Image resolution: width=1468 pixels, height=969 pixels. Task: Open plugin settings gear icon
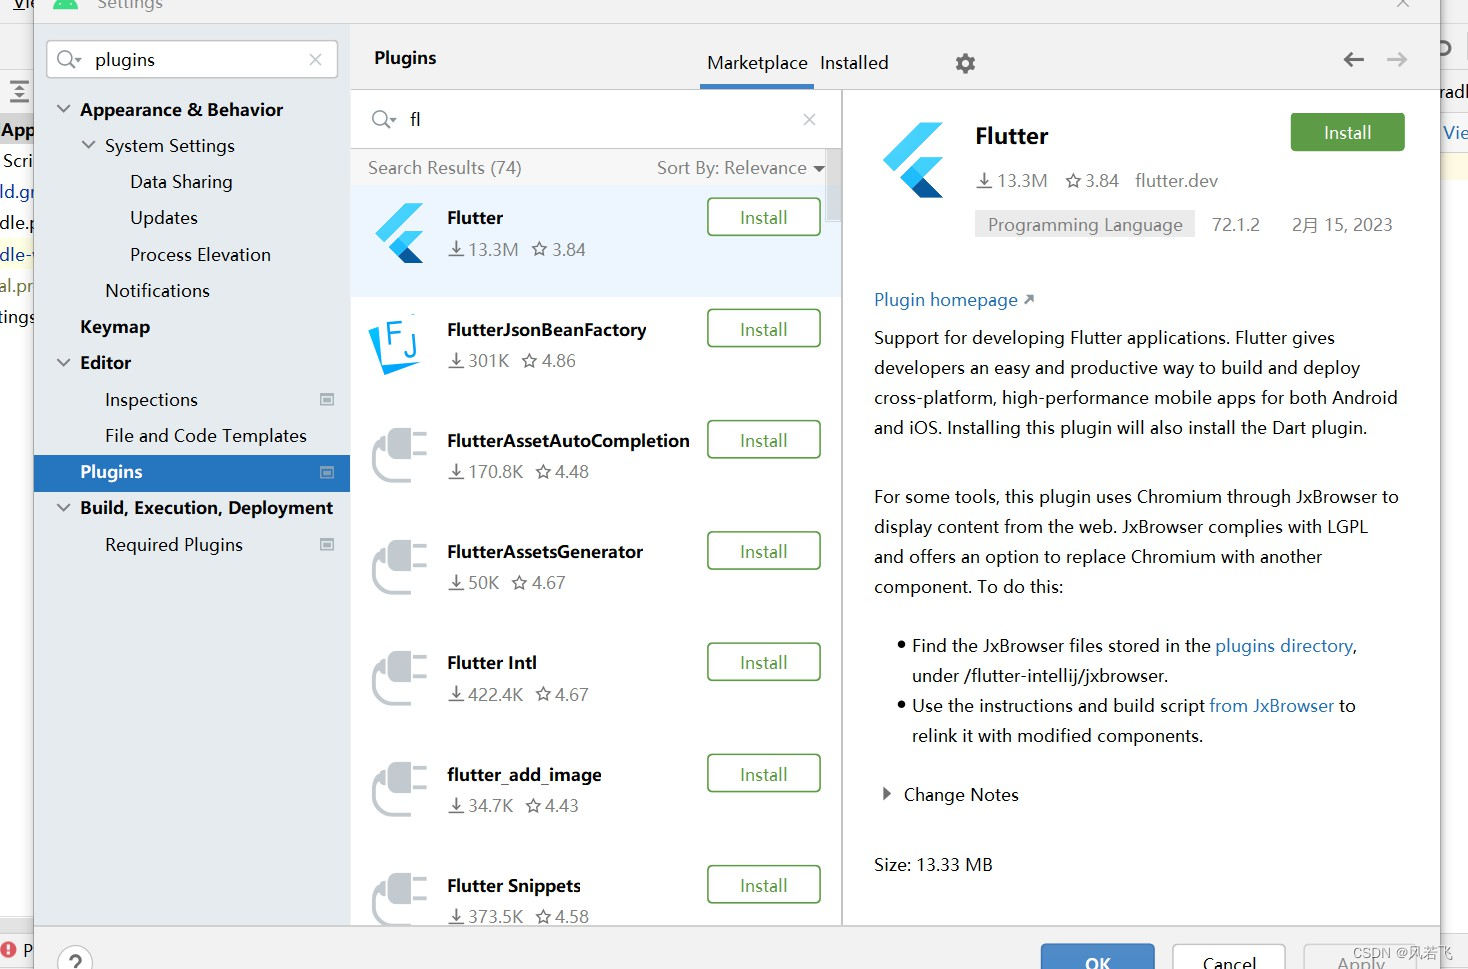point(965,63)
